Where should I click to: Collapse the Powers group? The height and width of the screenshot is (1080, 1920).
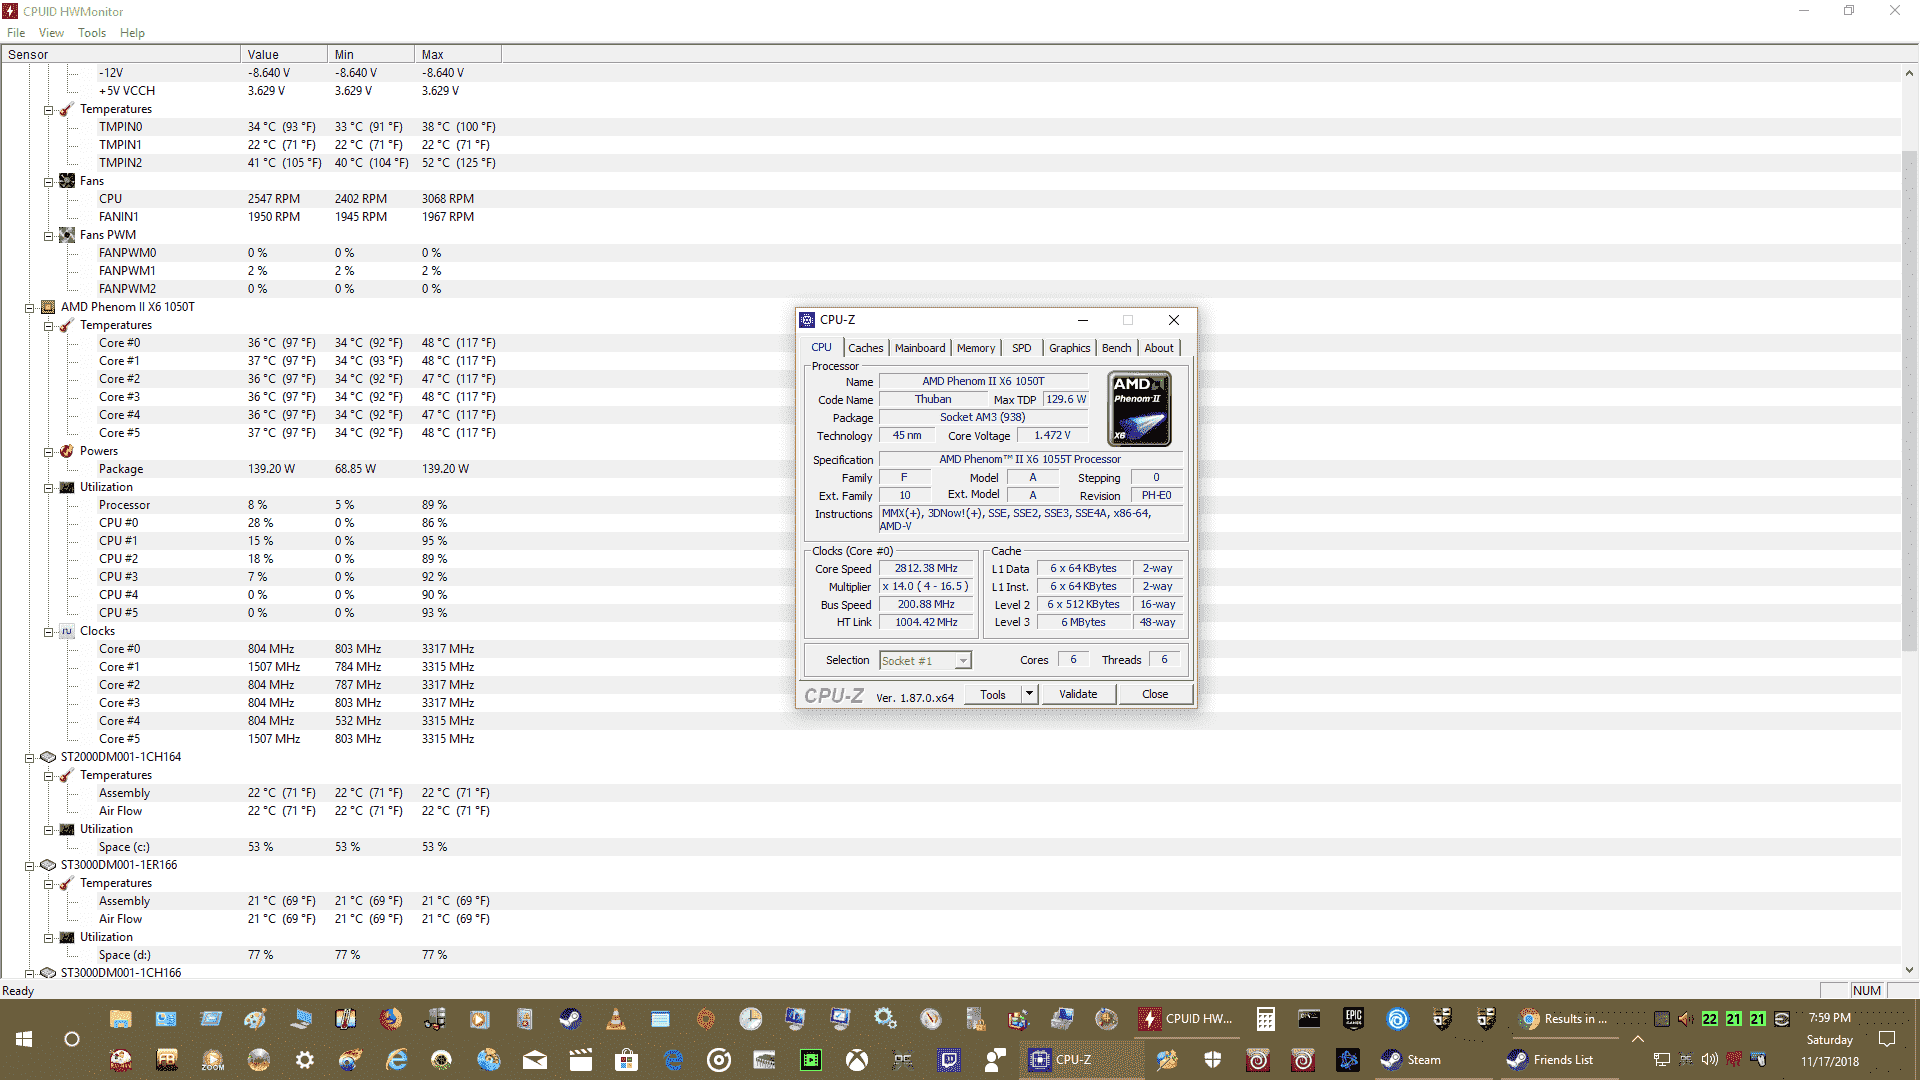48,452
